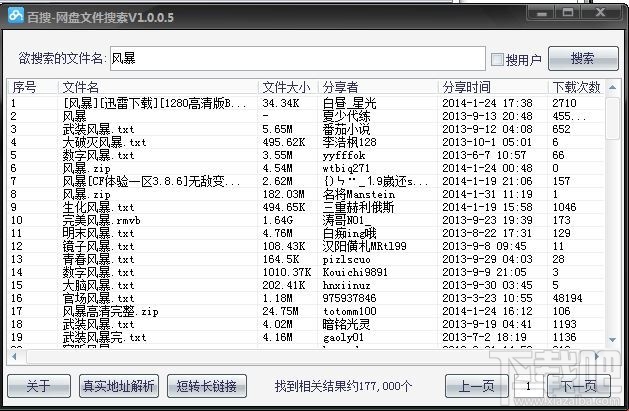Select 武装风暴.txt shared by 暗铭光灵
This screenshot has height=411, width=629.
[x=306, y=324]
